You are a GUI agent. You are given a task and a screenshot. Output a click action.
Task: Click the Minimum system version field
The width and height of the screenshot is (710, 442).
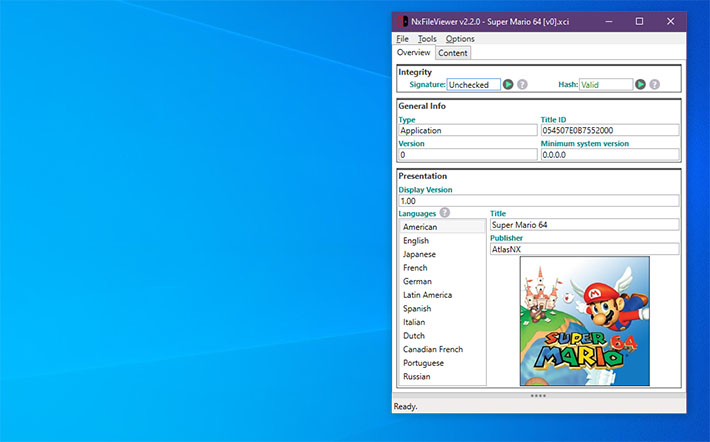coord(610,155)
